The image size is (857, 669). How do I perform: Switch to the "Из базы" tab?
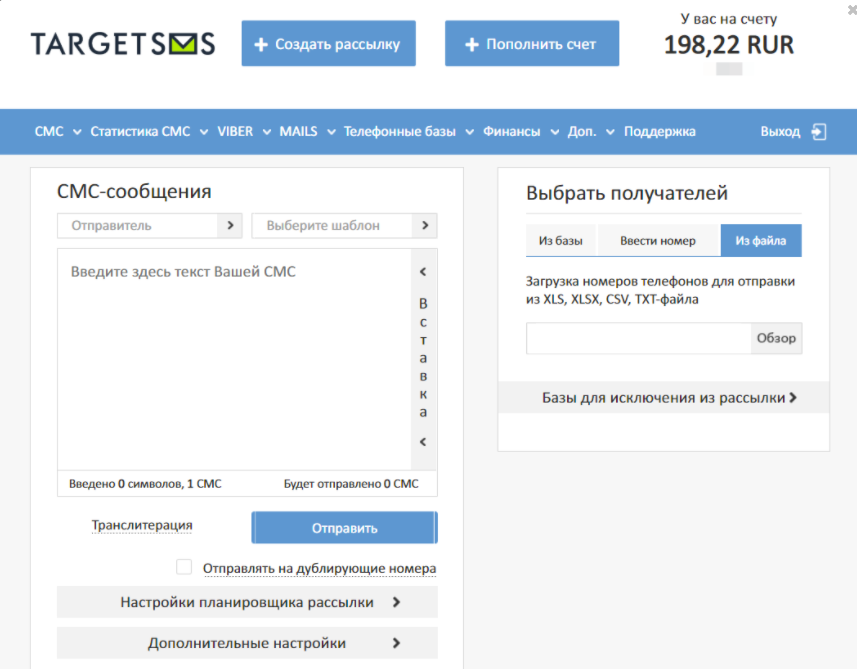[560, 240]
